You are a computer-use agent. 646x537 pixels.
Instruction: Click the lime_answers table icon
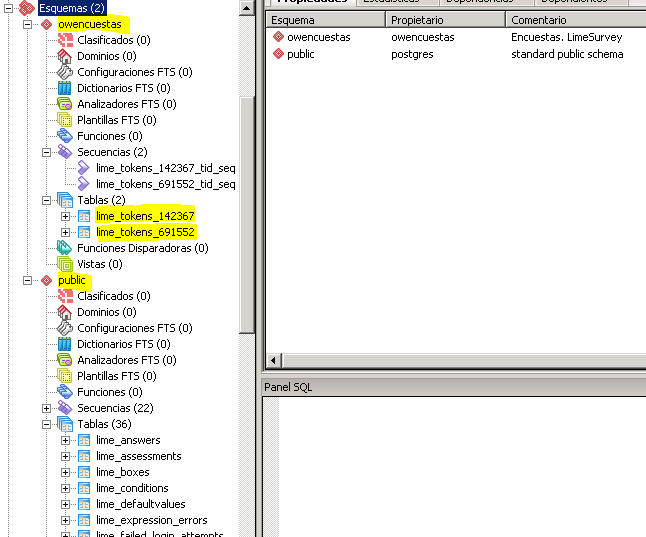(x=84, y=440)
